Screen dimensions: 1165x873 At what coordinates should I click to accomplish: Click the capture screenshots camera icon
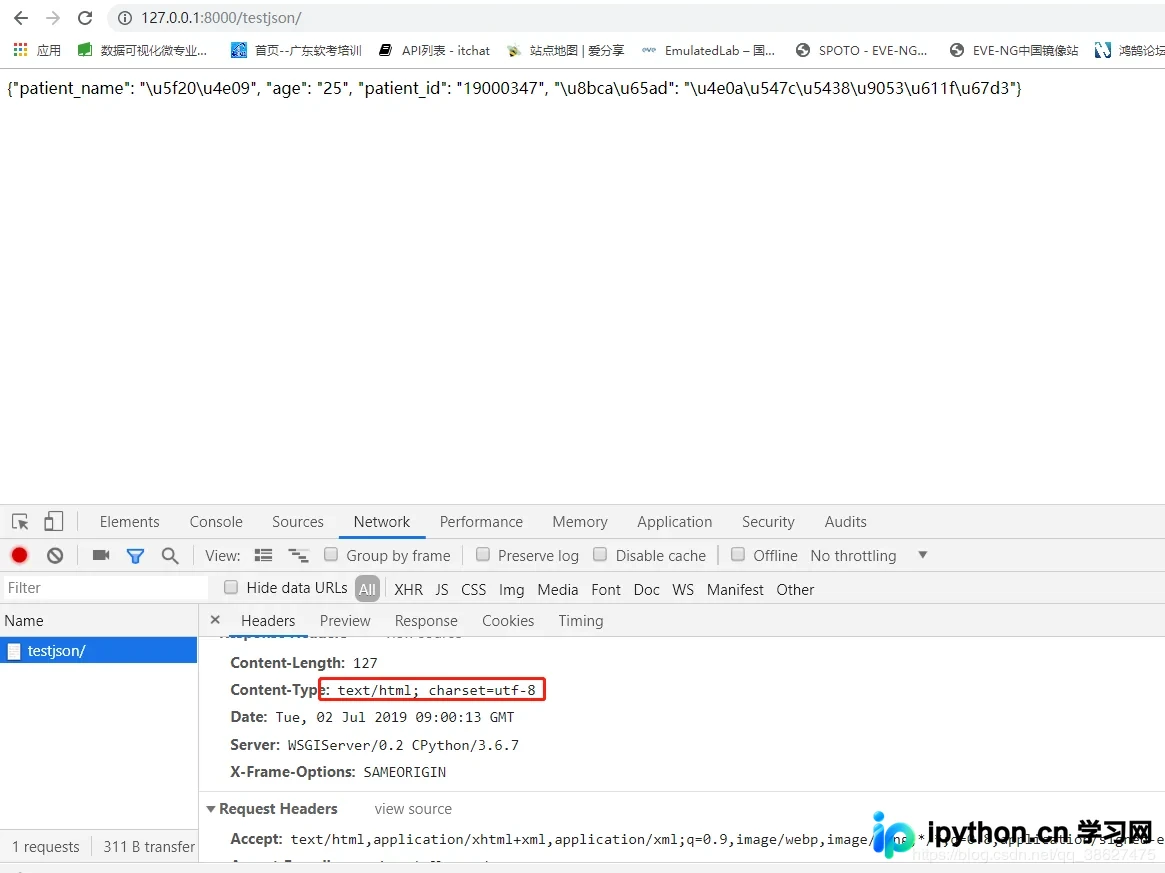pos(101,555)
